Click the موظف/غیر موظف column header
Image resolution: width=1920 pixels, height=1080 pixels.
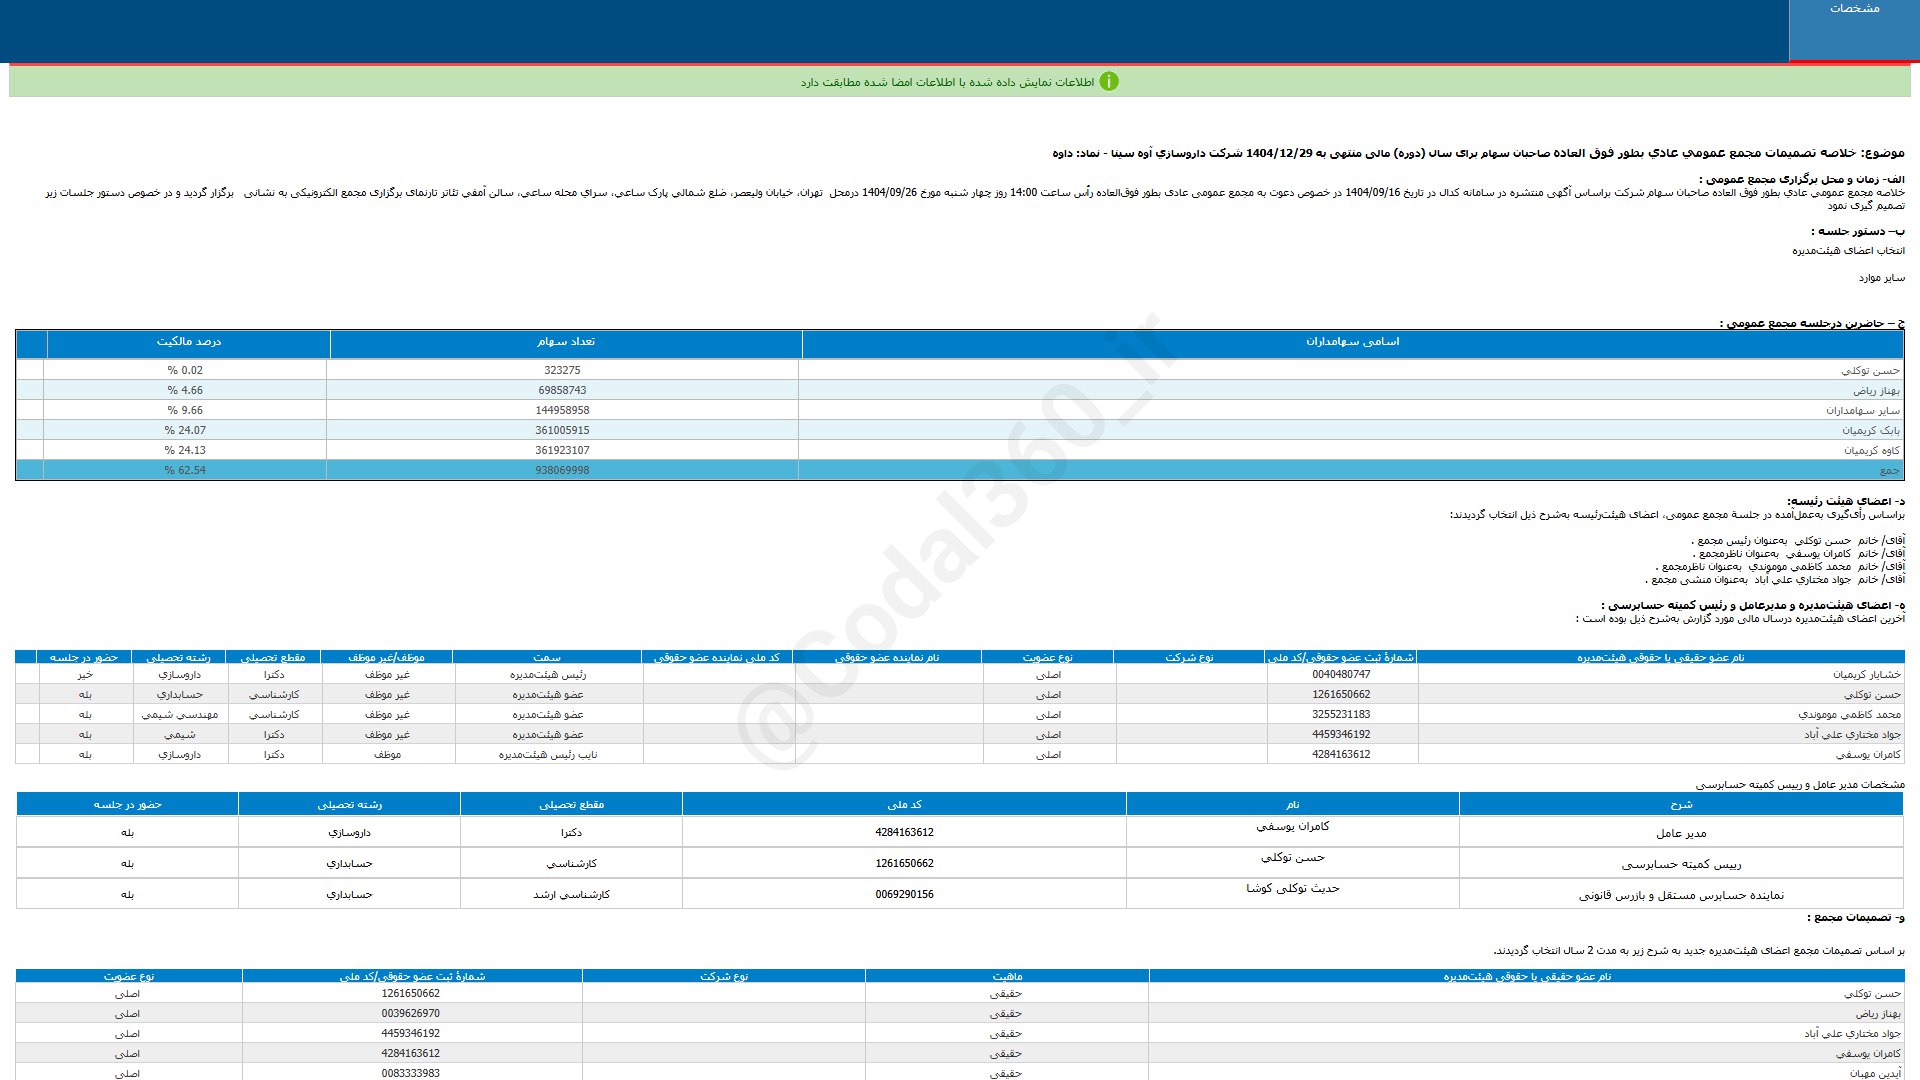(386, 658)
